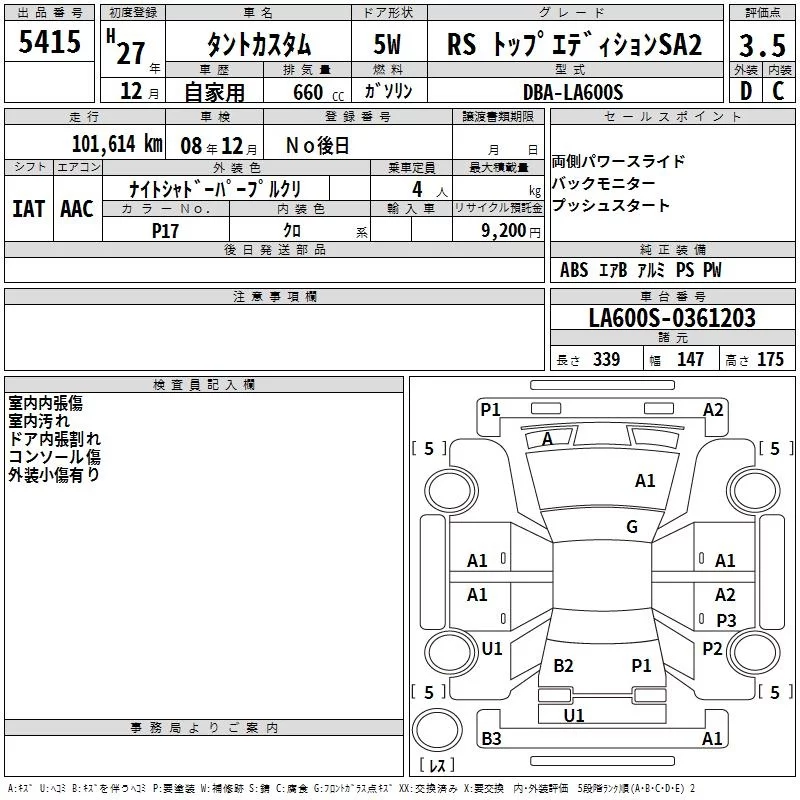The width and height of the screenshot is (800, 800).
Task: Click the air conditioner type AAC
Action: tap(77, 209)
